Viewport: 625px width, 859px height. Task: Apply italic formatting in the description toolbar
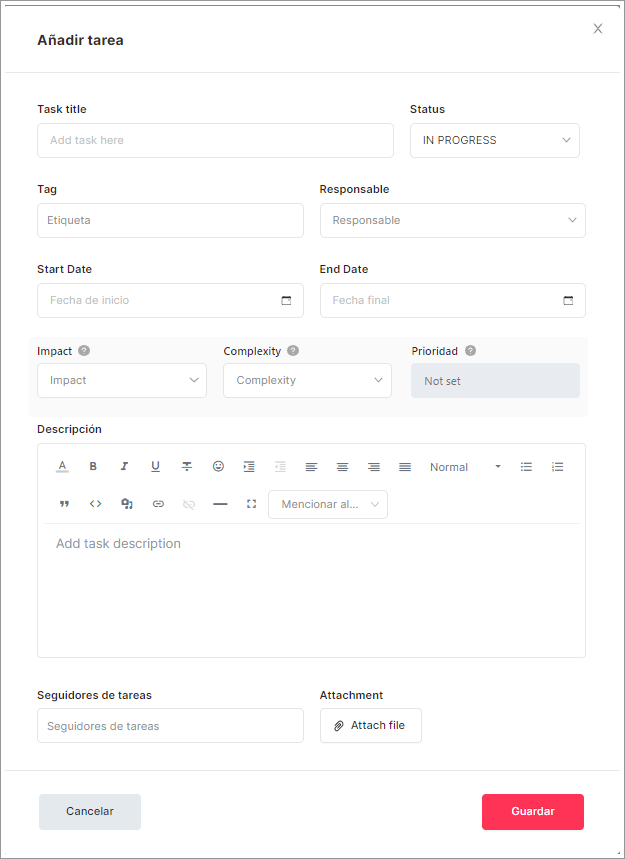coord(124,466)
